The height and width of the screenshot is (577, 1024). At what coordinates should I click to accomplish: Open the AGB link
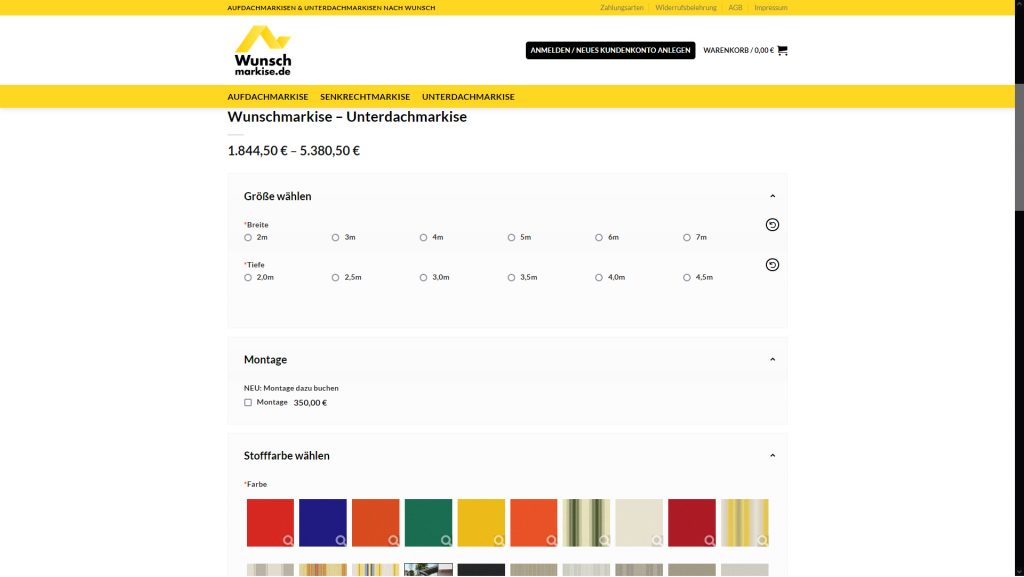point(735,8)
